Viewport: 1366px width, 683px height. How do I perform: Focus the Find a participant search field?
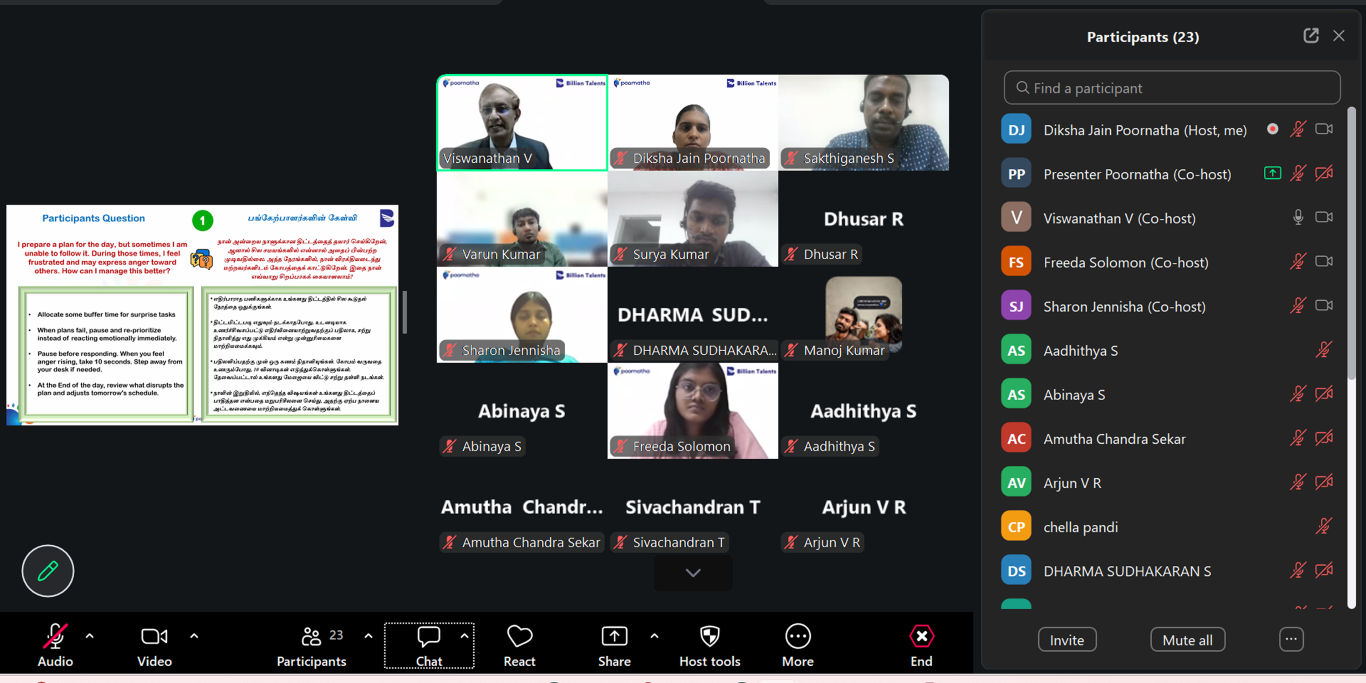coord(1172,88)
